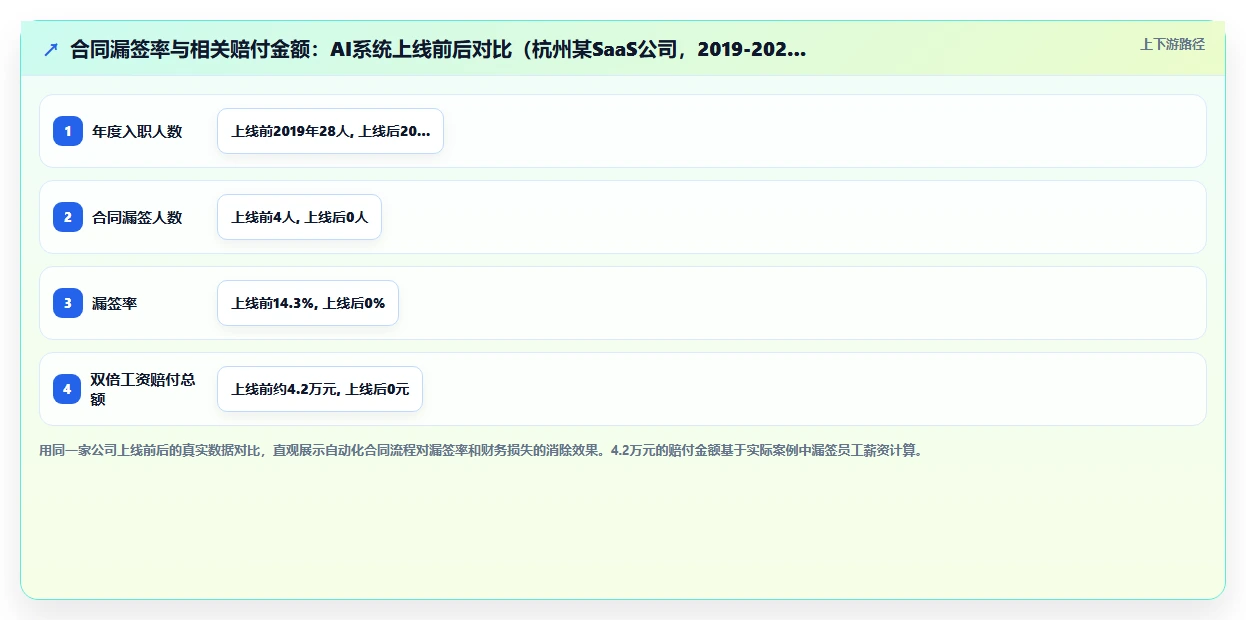Click the number 2 badge for 合同漏签人数
1246x620 pixels.
pyautogui.click(x=68, y=217)
